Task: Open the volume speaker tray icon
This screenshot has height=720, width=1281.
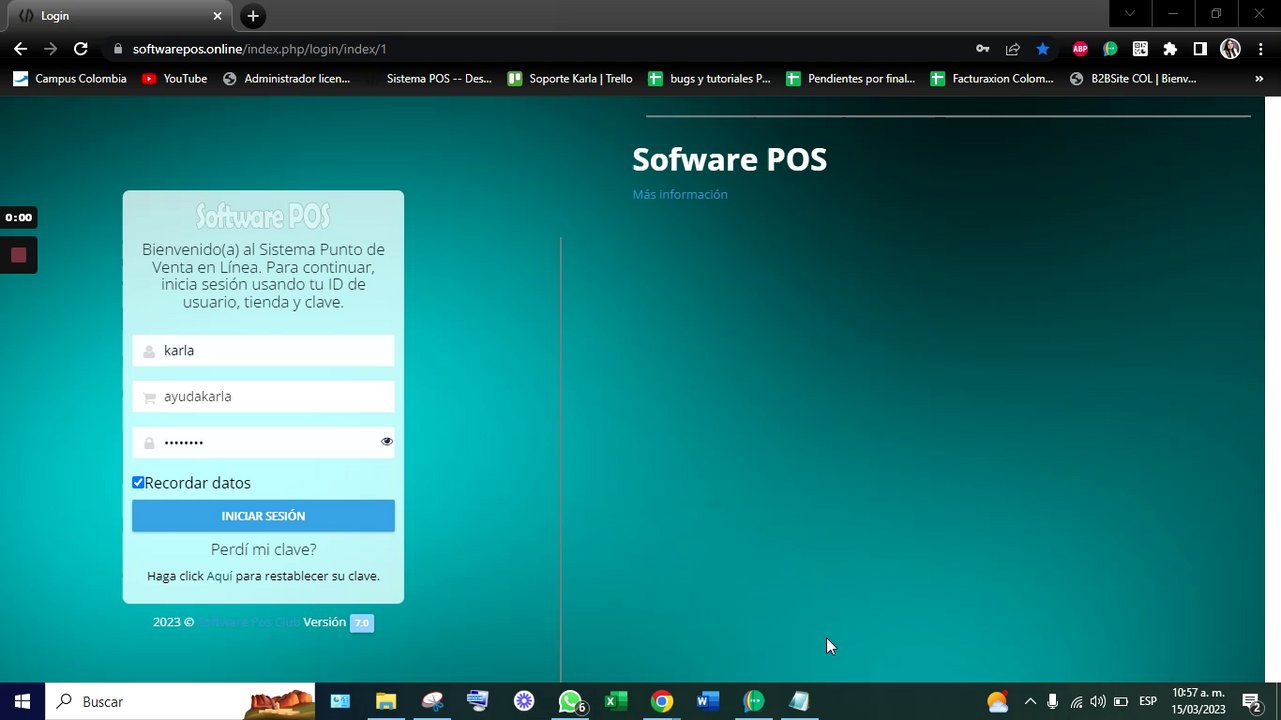Action: (1098, 702)
